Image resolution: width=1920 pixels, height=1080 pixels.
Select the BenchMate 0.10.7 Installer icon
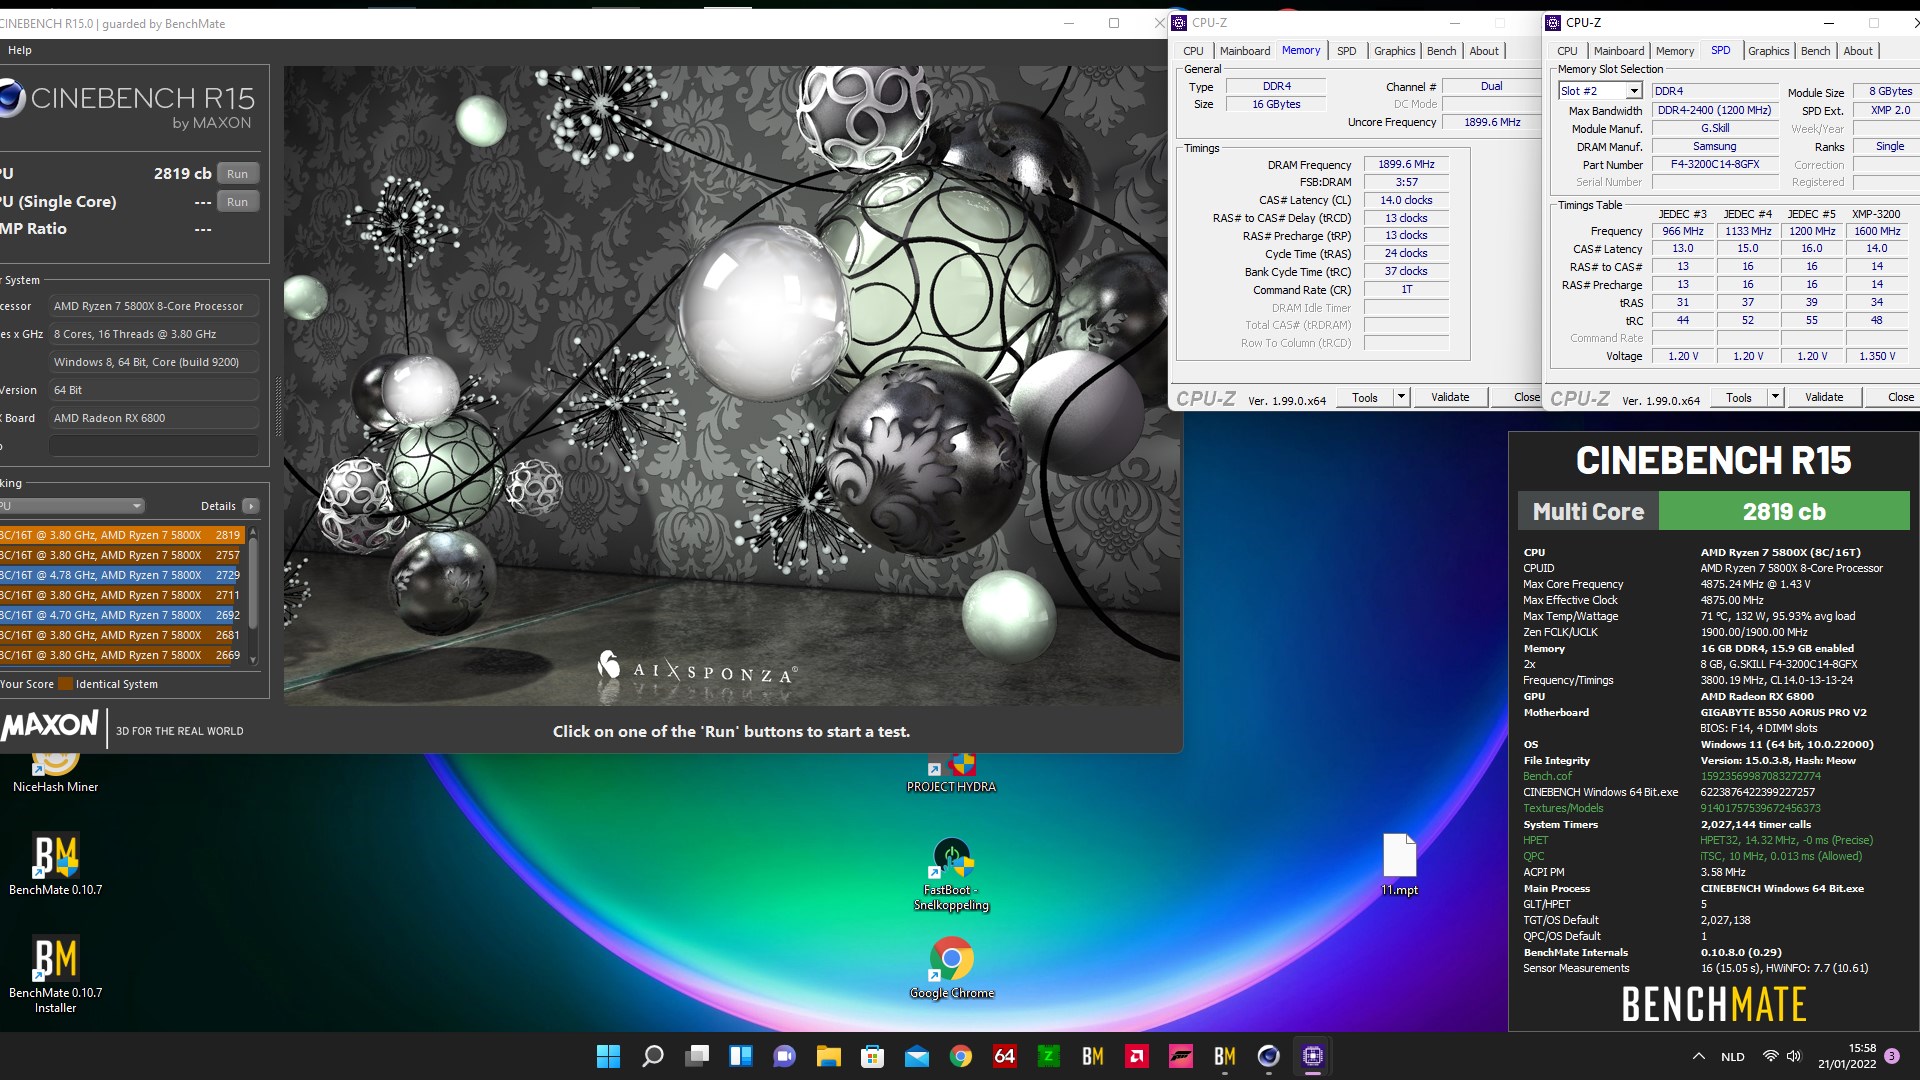tap(56, 974)
